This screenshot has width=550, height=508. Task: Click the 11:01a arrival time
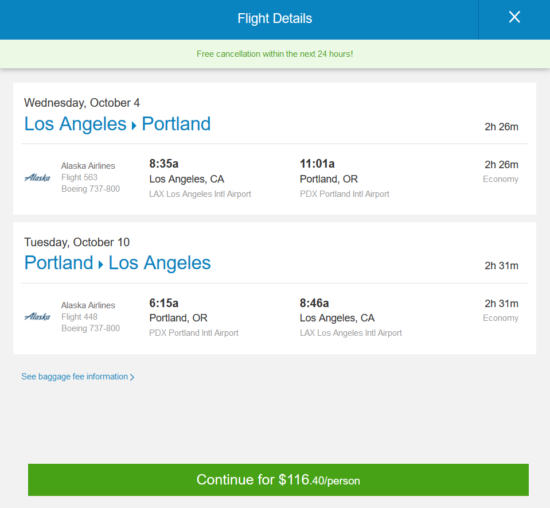coord(317,163)
